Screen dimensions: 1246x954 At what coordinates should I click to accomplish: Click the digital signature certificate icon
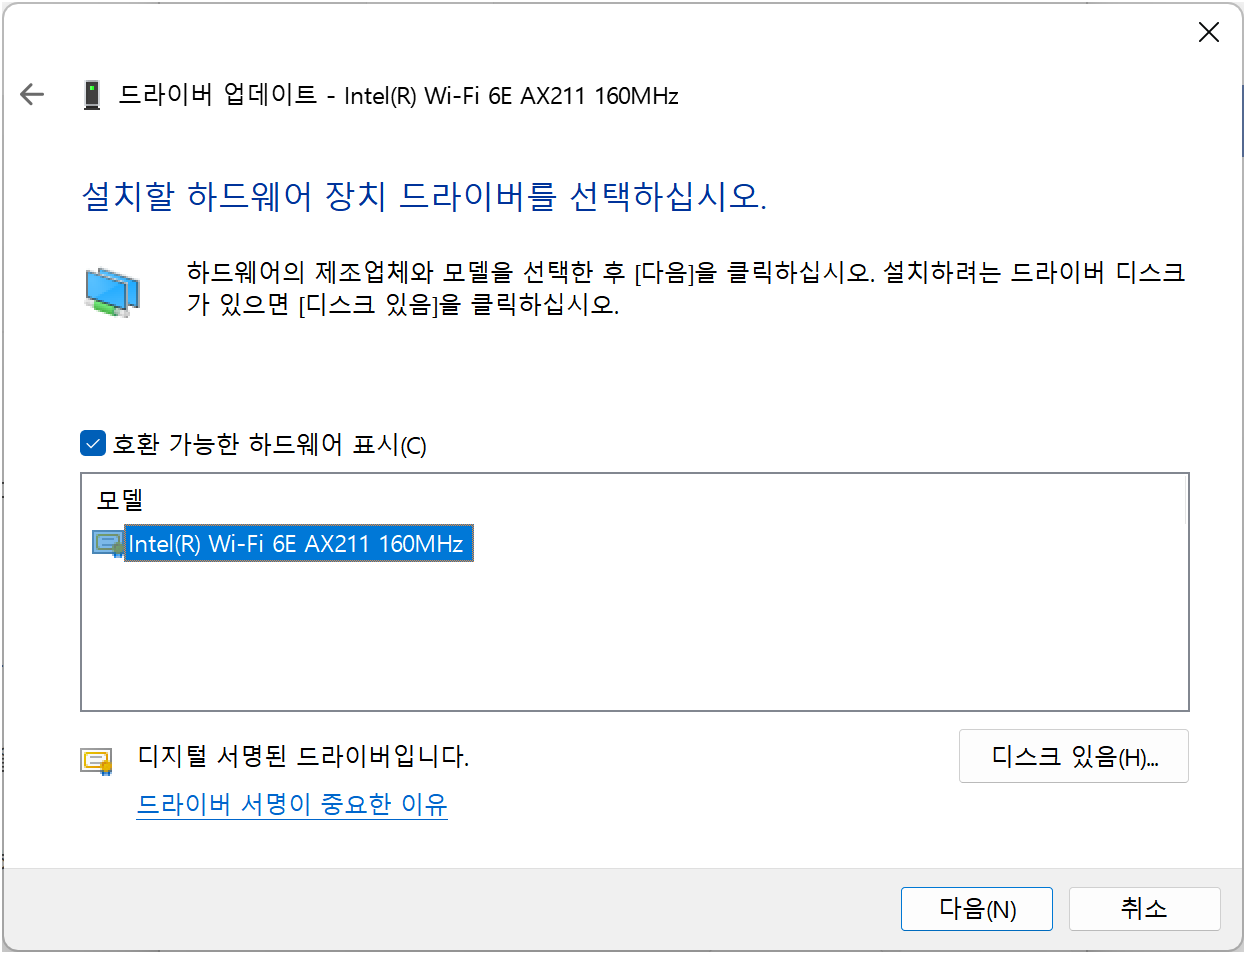click(97, 762)
